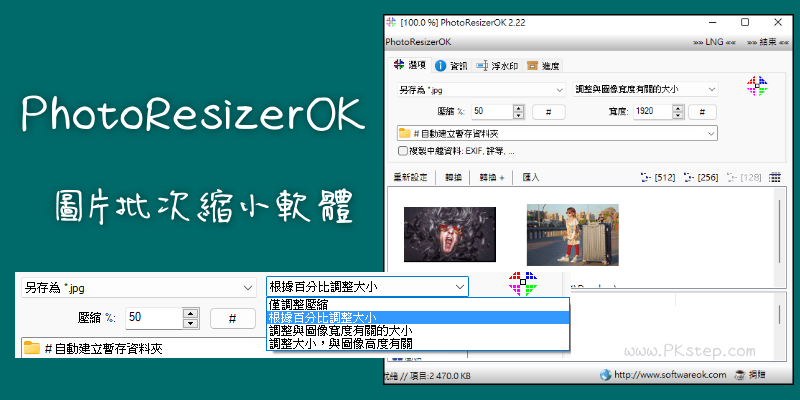Switch to the 進度 progress tab
Image resolution: width=800 pixels, height=400 pixels.
pyautogui.click(x=543, y=66)
